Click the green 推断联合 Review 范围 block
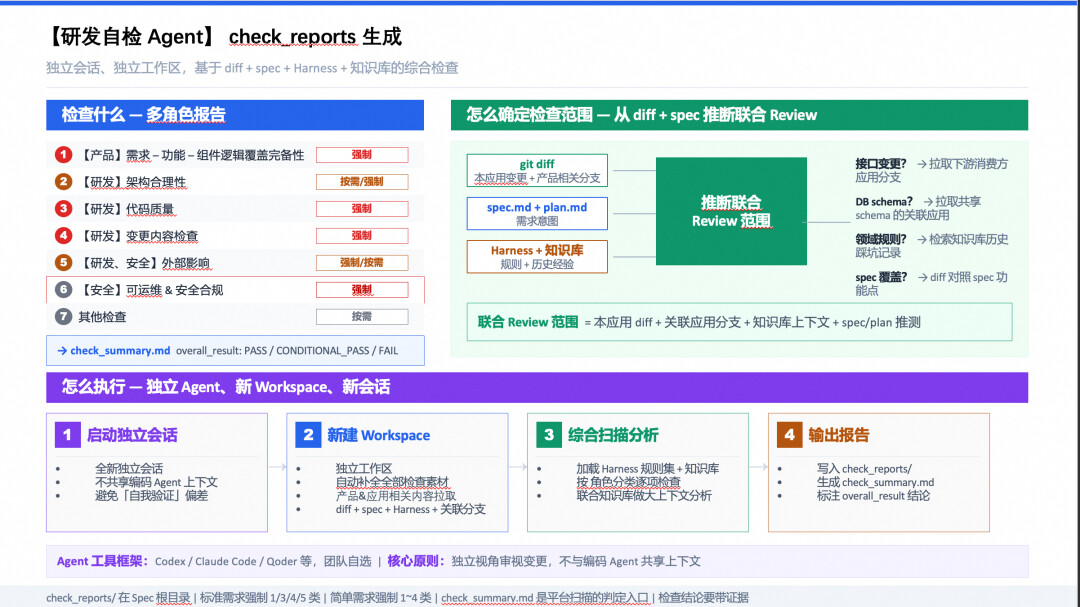The image size is (1080, 607). tap(731, 211)
